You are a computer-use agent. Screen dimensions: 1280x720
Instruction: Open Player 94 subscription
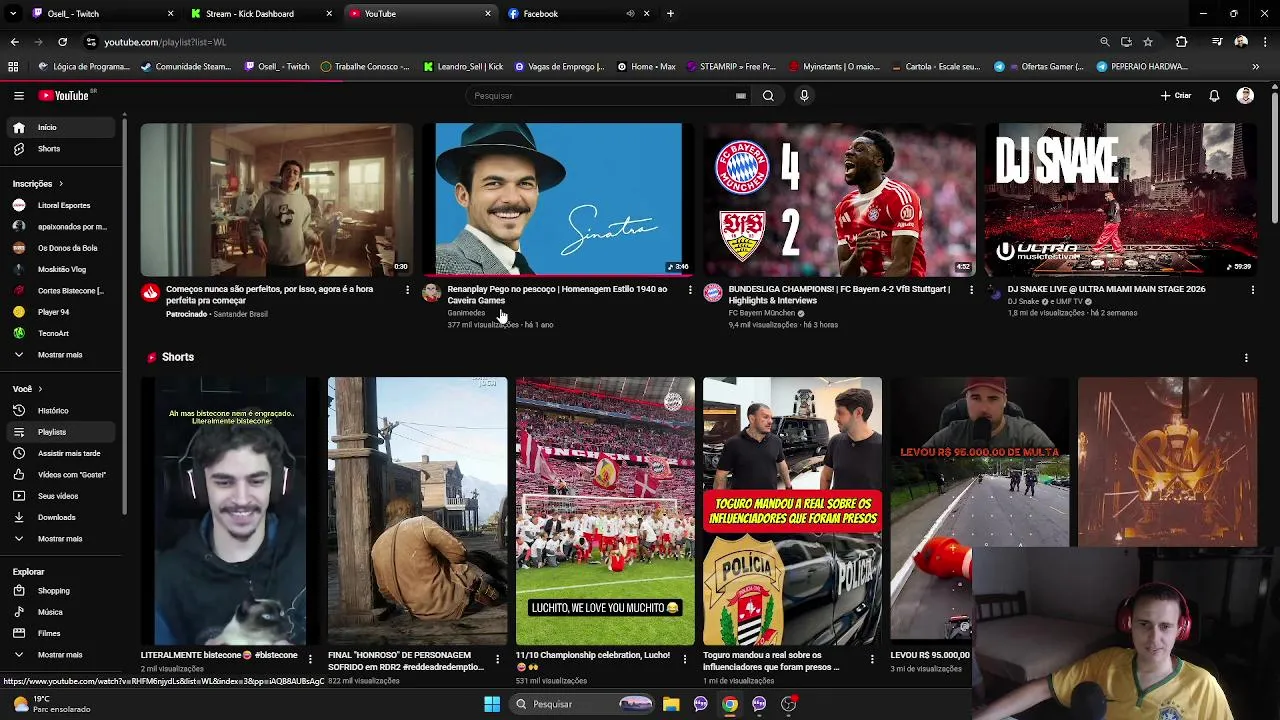point(63,312)
